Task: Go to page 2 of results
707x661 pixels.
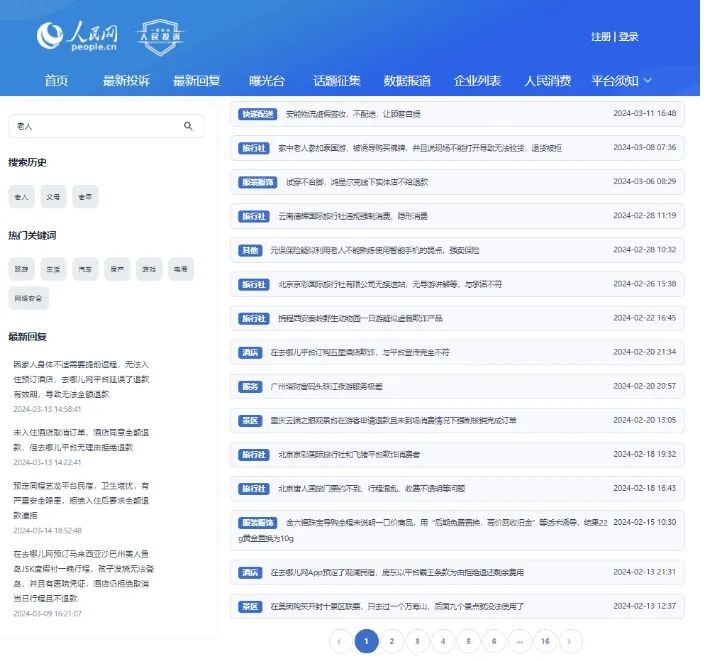Action: [392, 641]
